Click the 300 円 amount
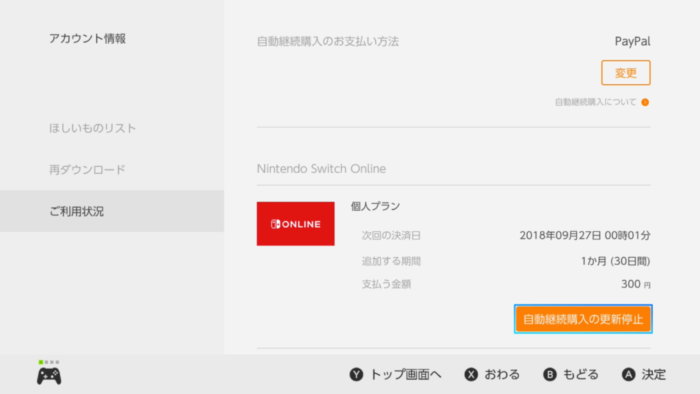 click(x=636, y=284)
